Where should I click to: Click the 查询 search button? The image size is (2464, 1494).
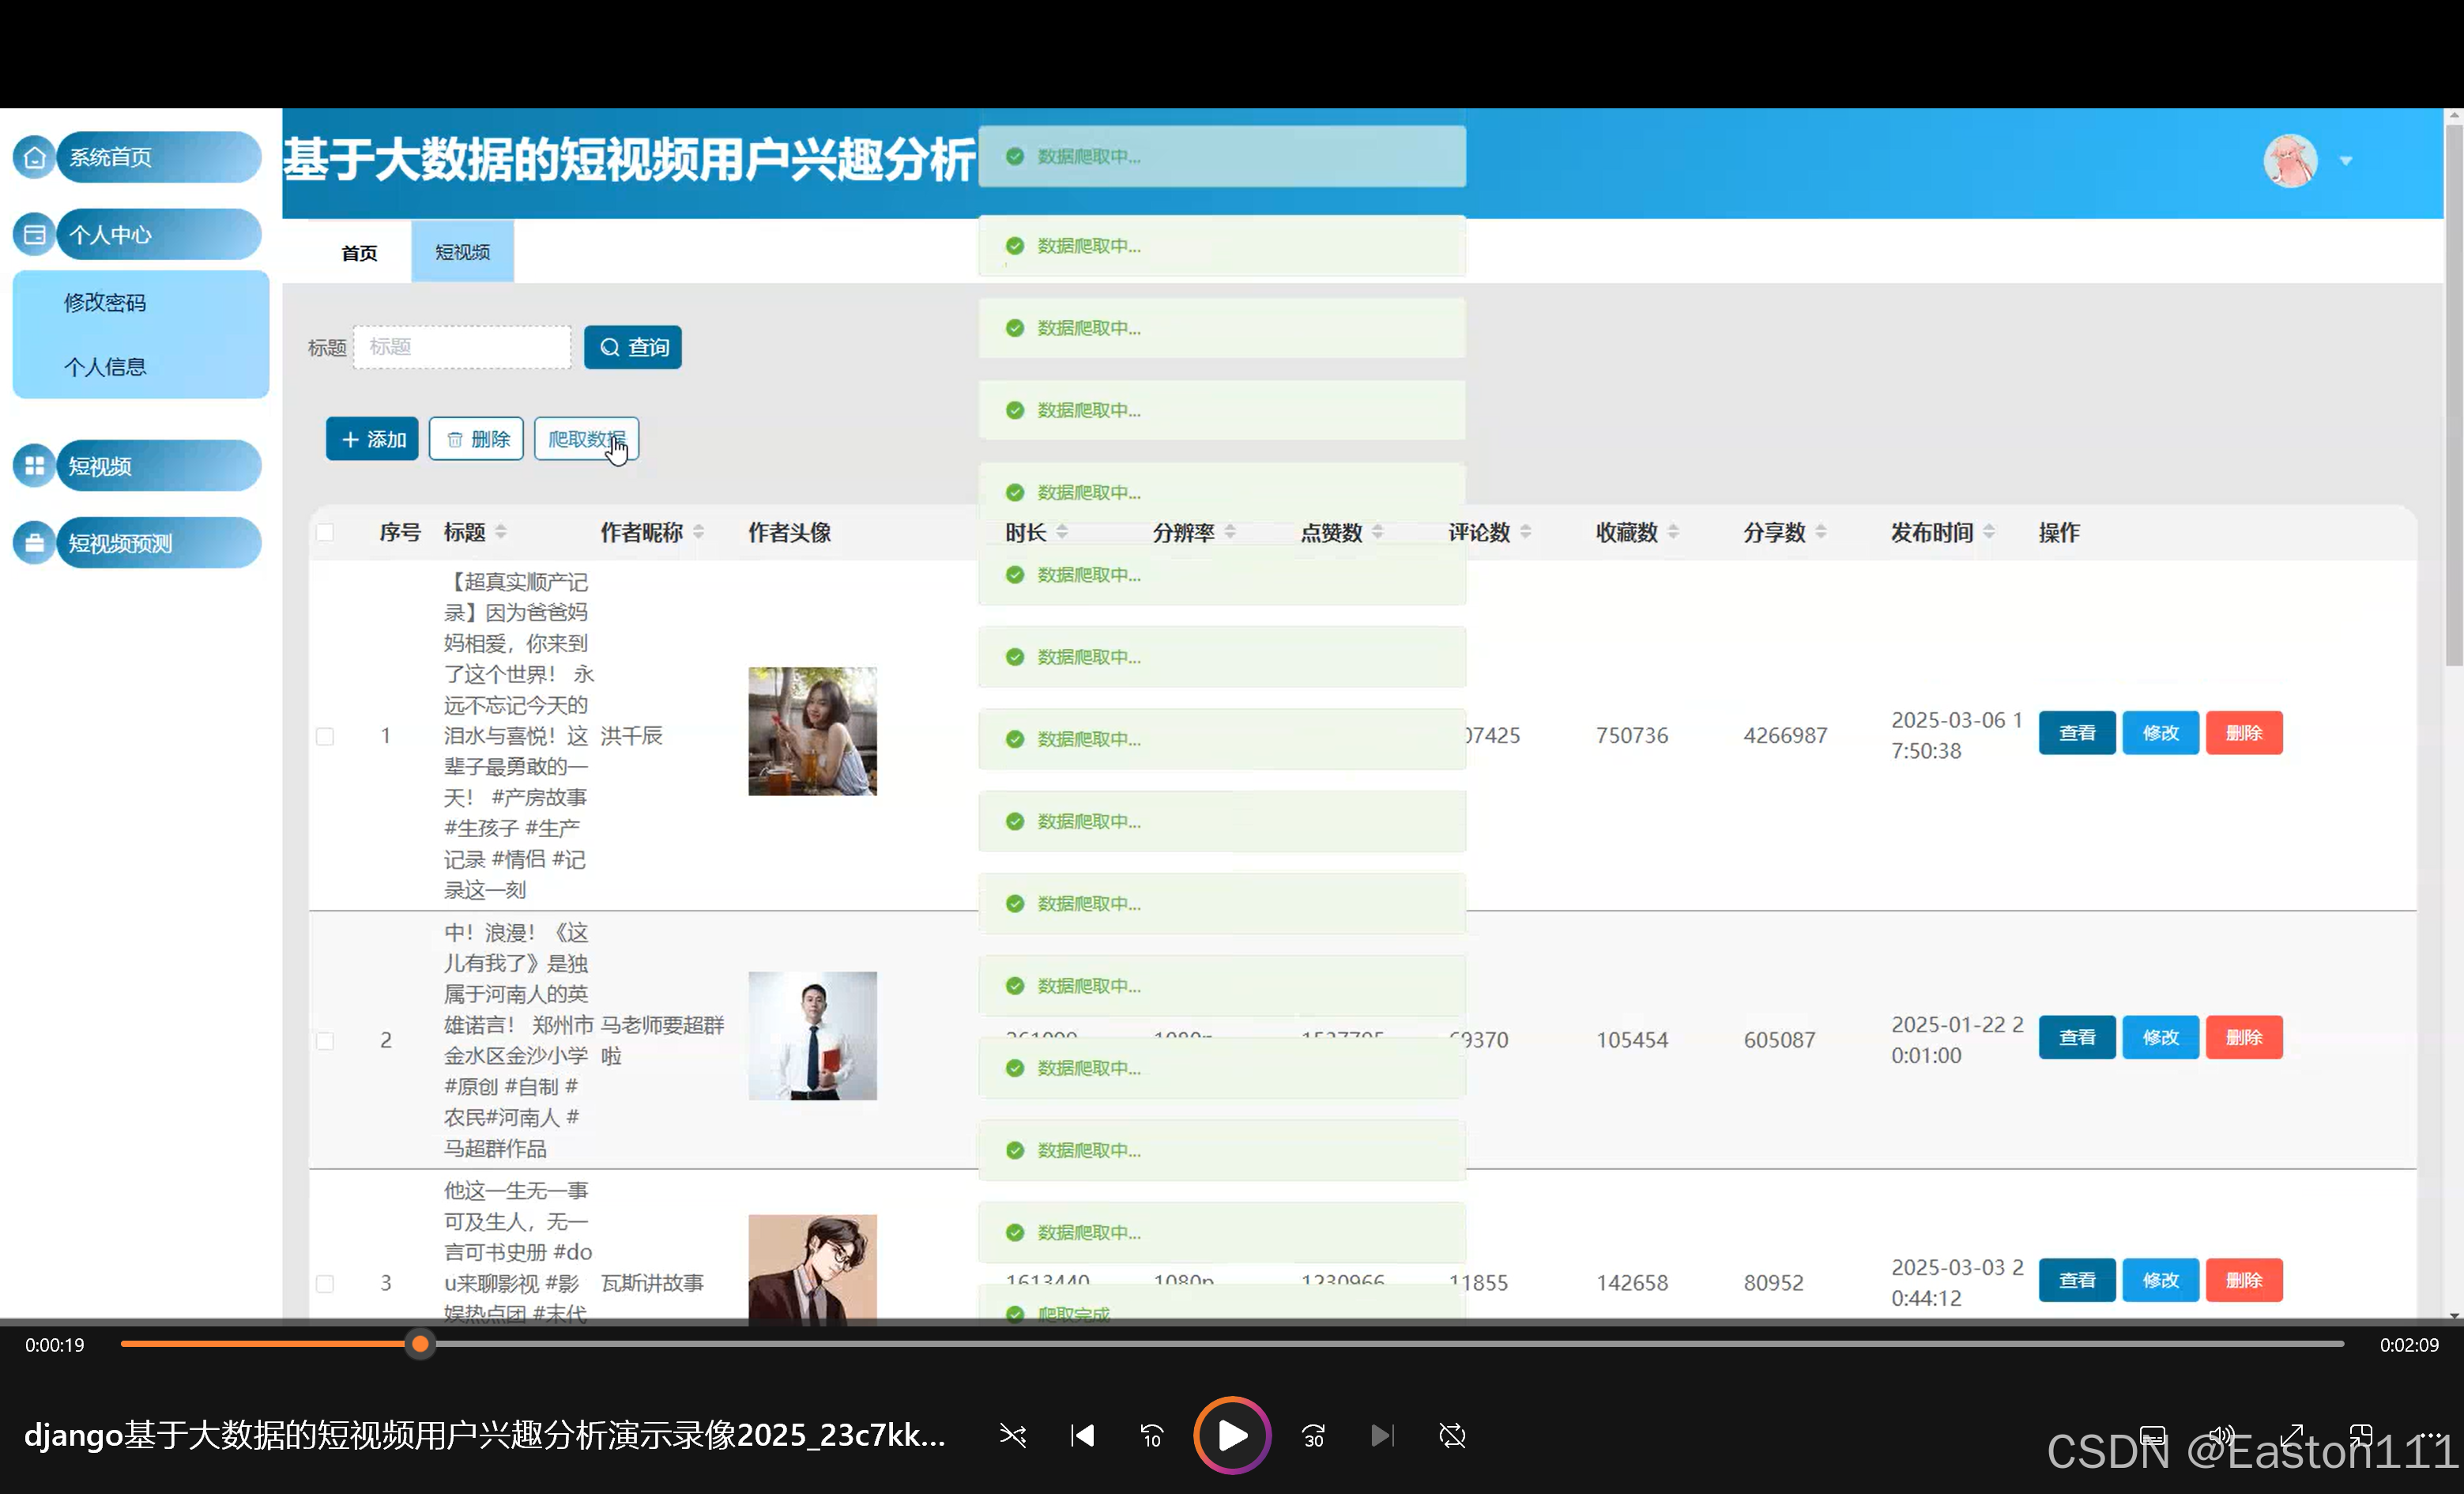coord(633,347)
